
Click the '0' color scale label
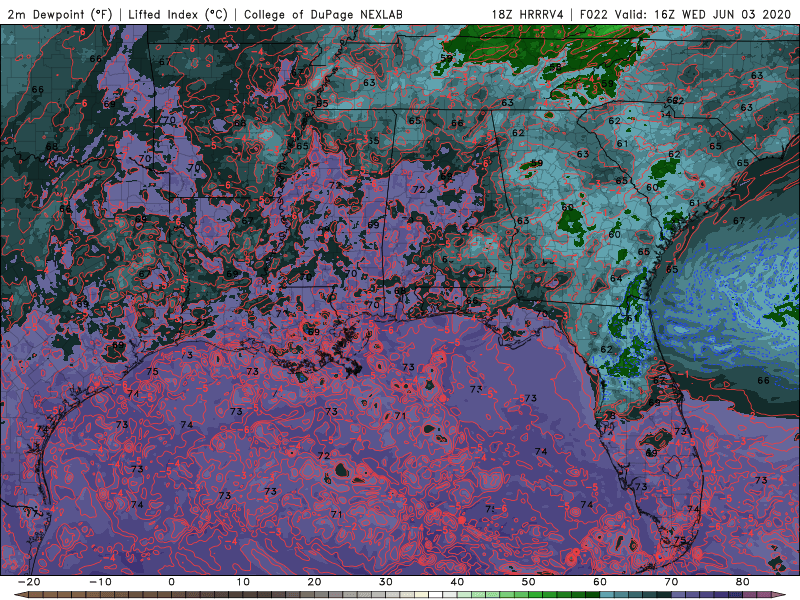171,582
